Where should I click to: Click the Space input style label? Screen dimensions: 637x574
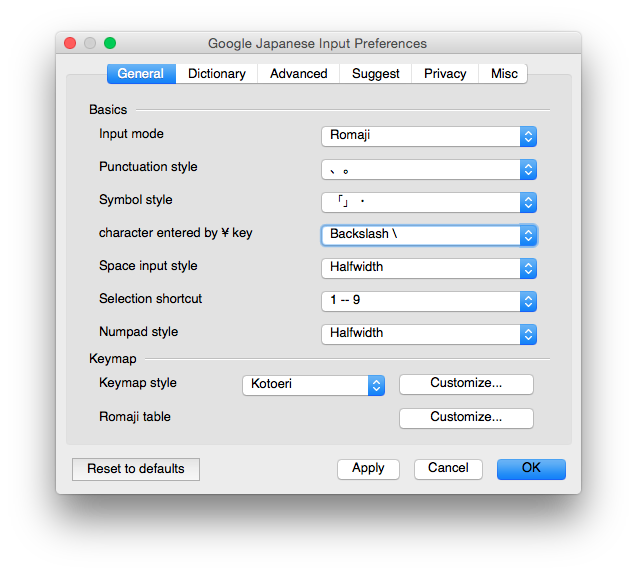(x=148, y=266)
